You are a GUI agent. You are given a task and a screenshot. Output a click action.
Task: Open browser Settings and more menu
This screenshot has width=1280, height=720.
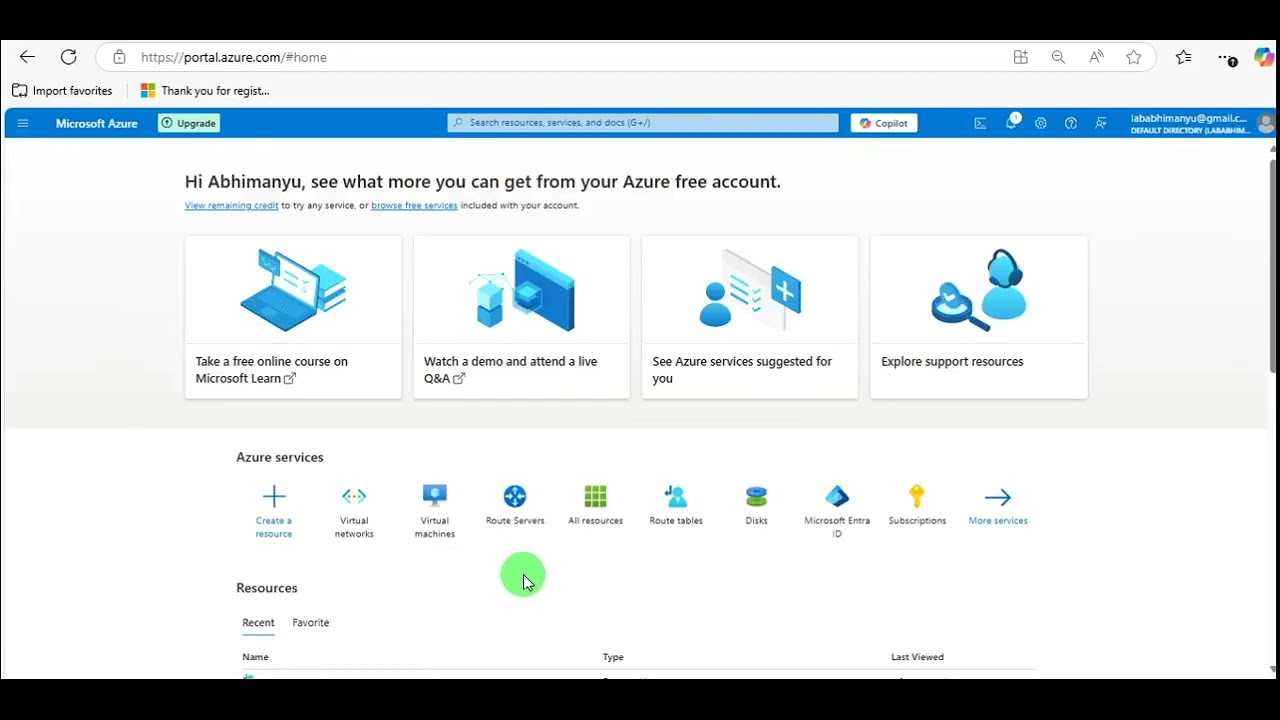1227,58
